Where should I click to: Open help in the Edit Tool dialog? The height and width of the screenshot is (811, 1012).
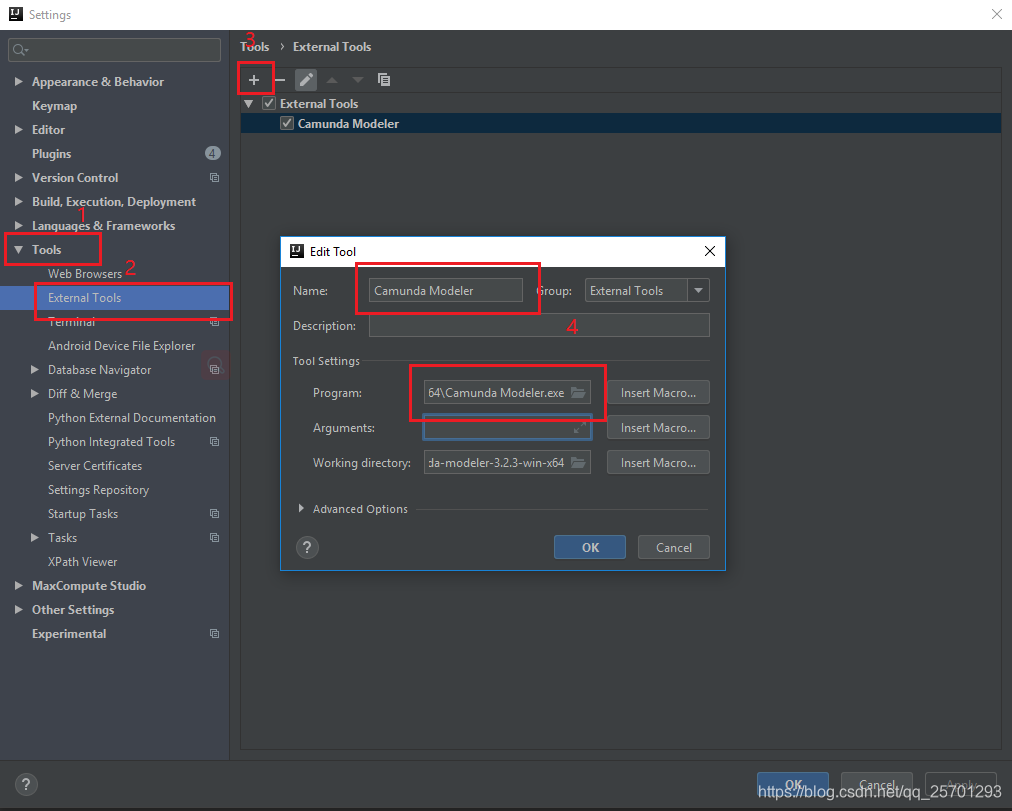click(307, 548)
